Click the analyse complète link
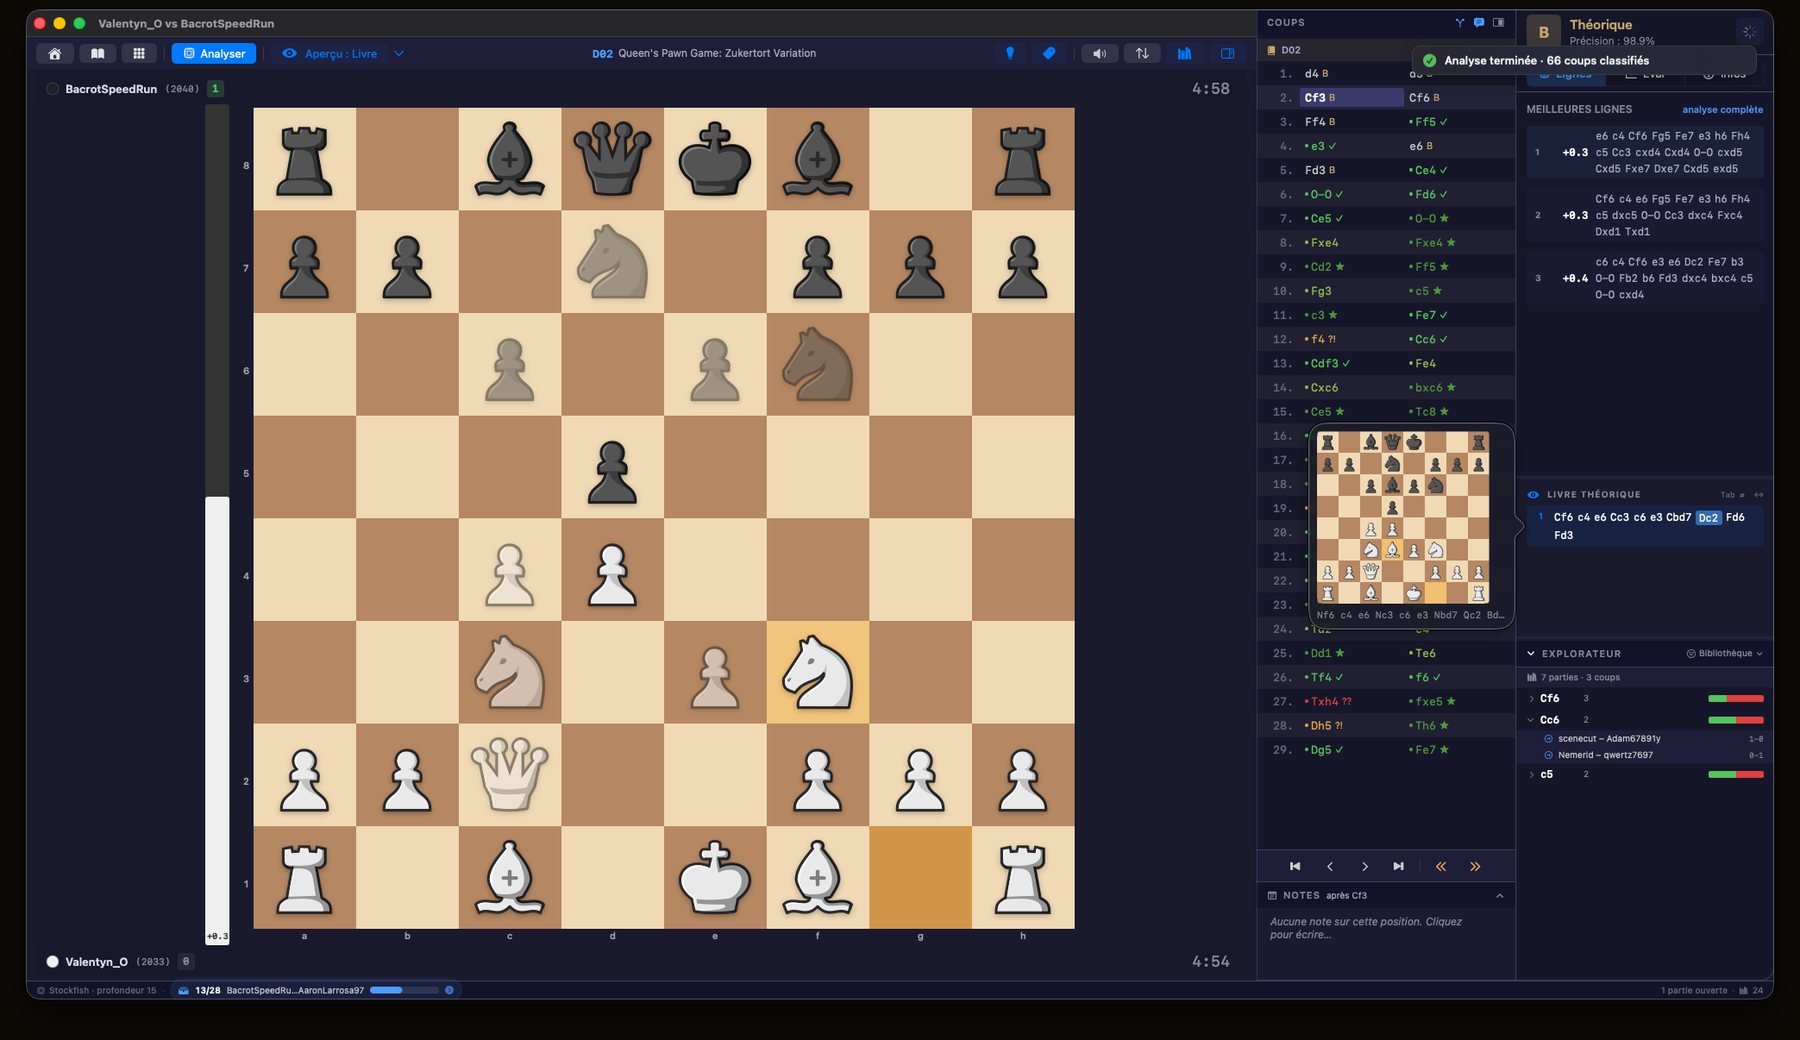 coord(1722,110)
